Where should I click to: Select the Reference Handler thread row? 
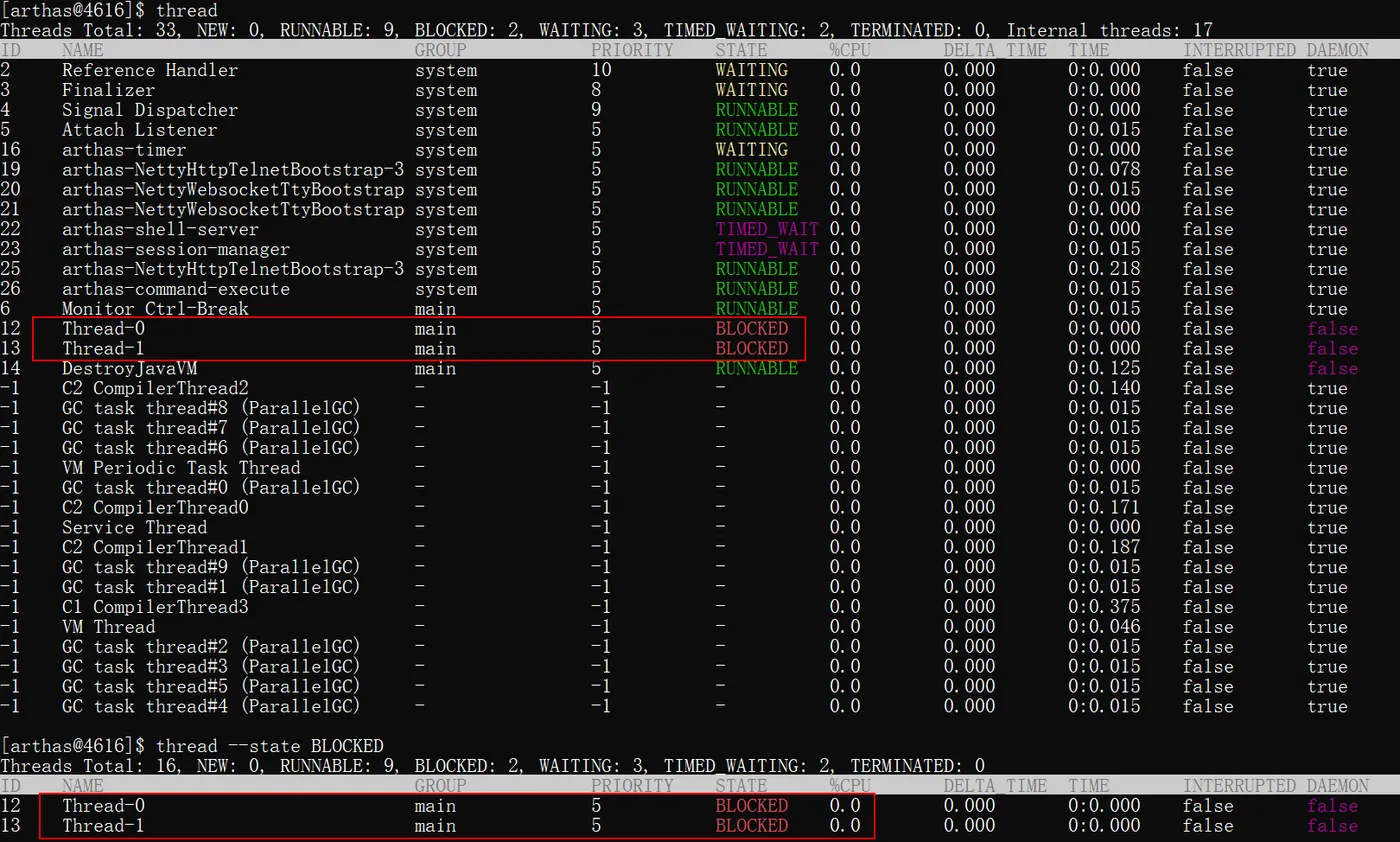point(700,70)
